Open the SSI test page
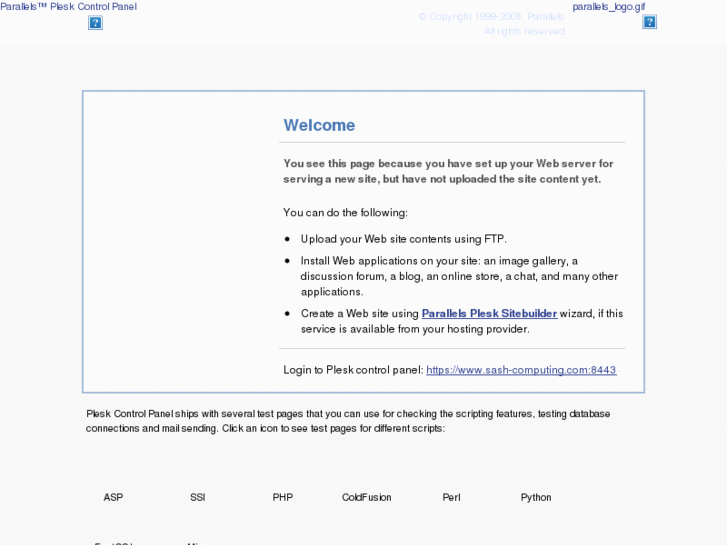The height and width of the screenshot is (545, 727). 198,497
